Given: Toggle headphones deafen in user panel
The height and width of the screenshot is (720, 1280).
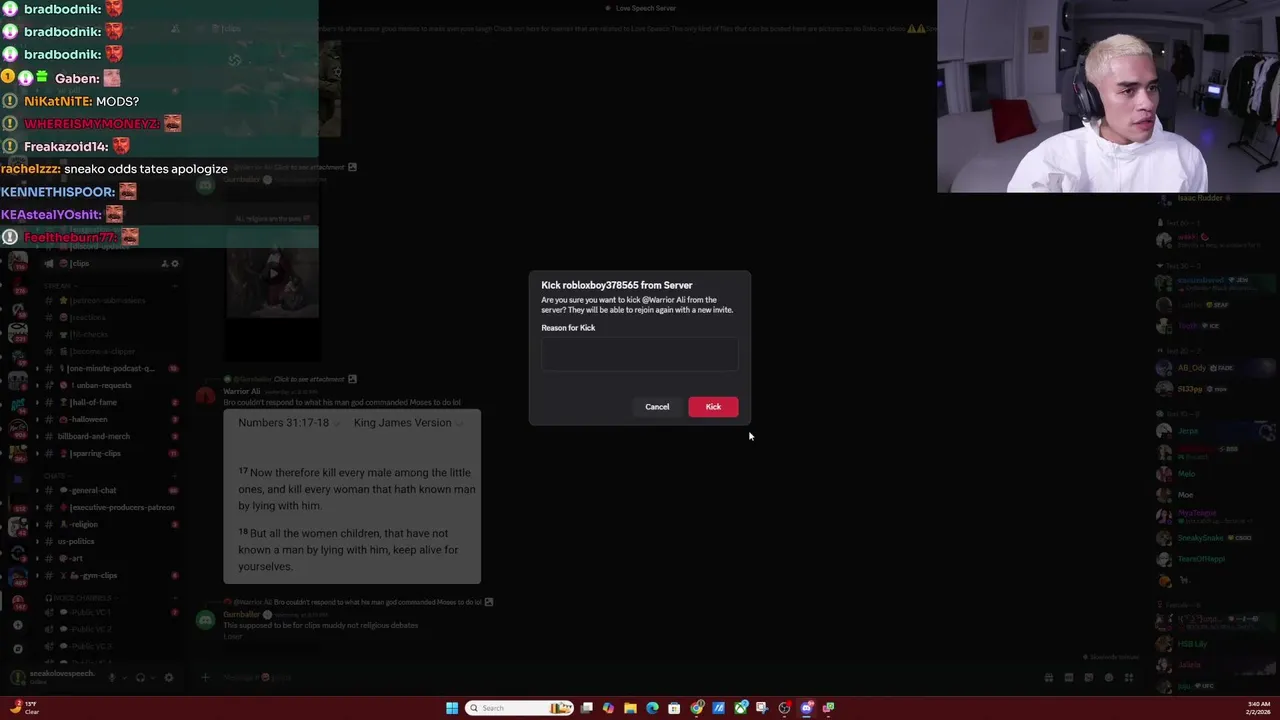Looking at the screenshot, I should coord(140,677).
